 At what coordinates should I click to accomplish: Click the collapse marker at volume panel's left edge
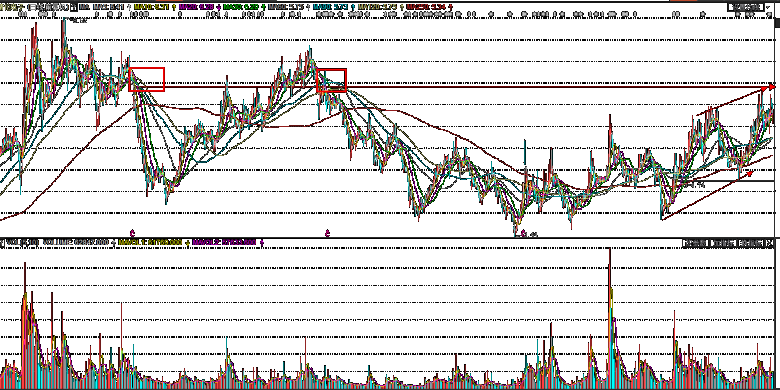tap(2, 243)
